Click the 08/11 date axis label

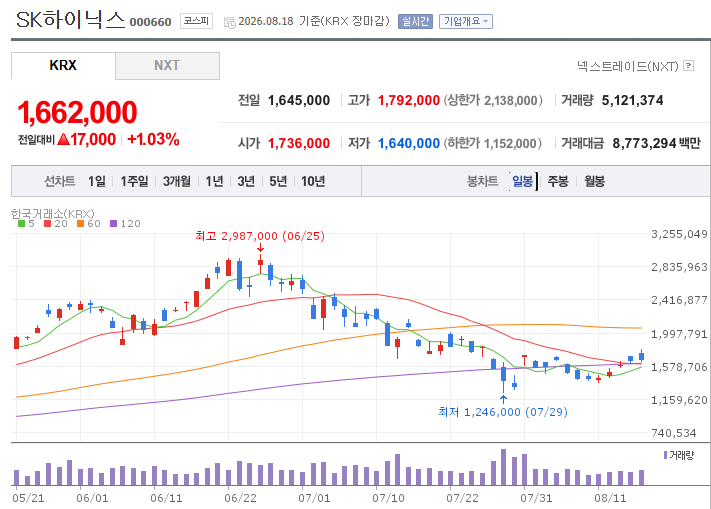[x=610, y=498]
